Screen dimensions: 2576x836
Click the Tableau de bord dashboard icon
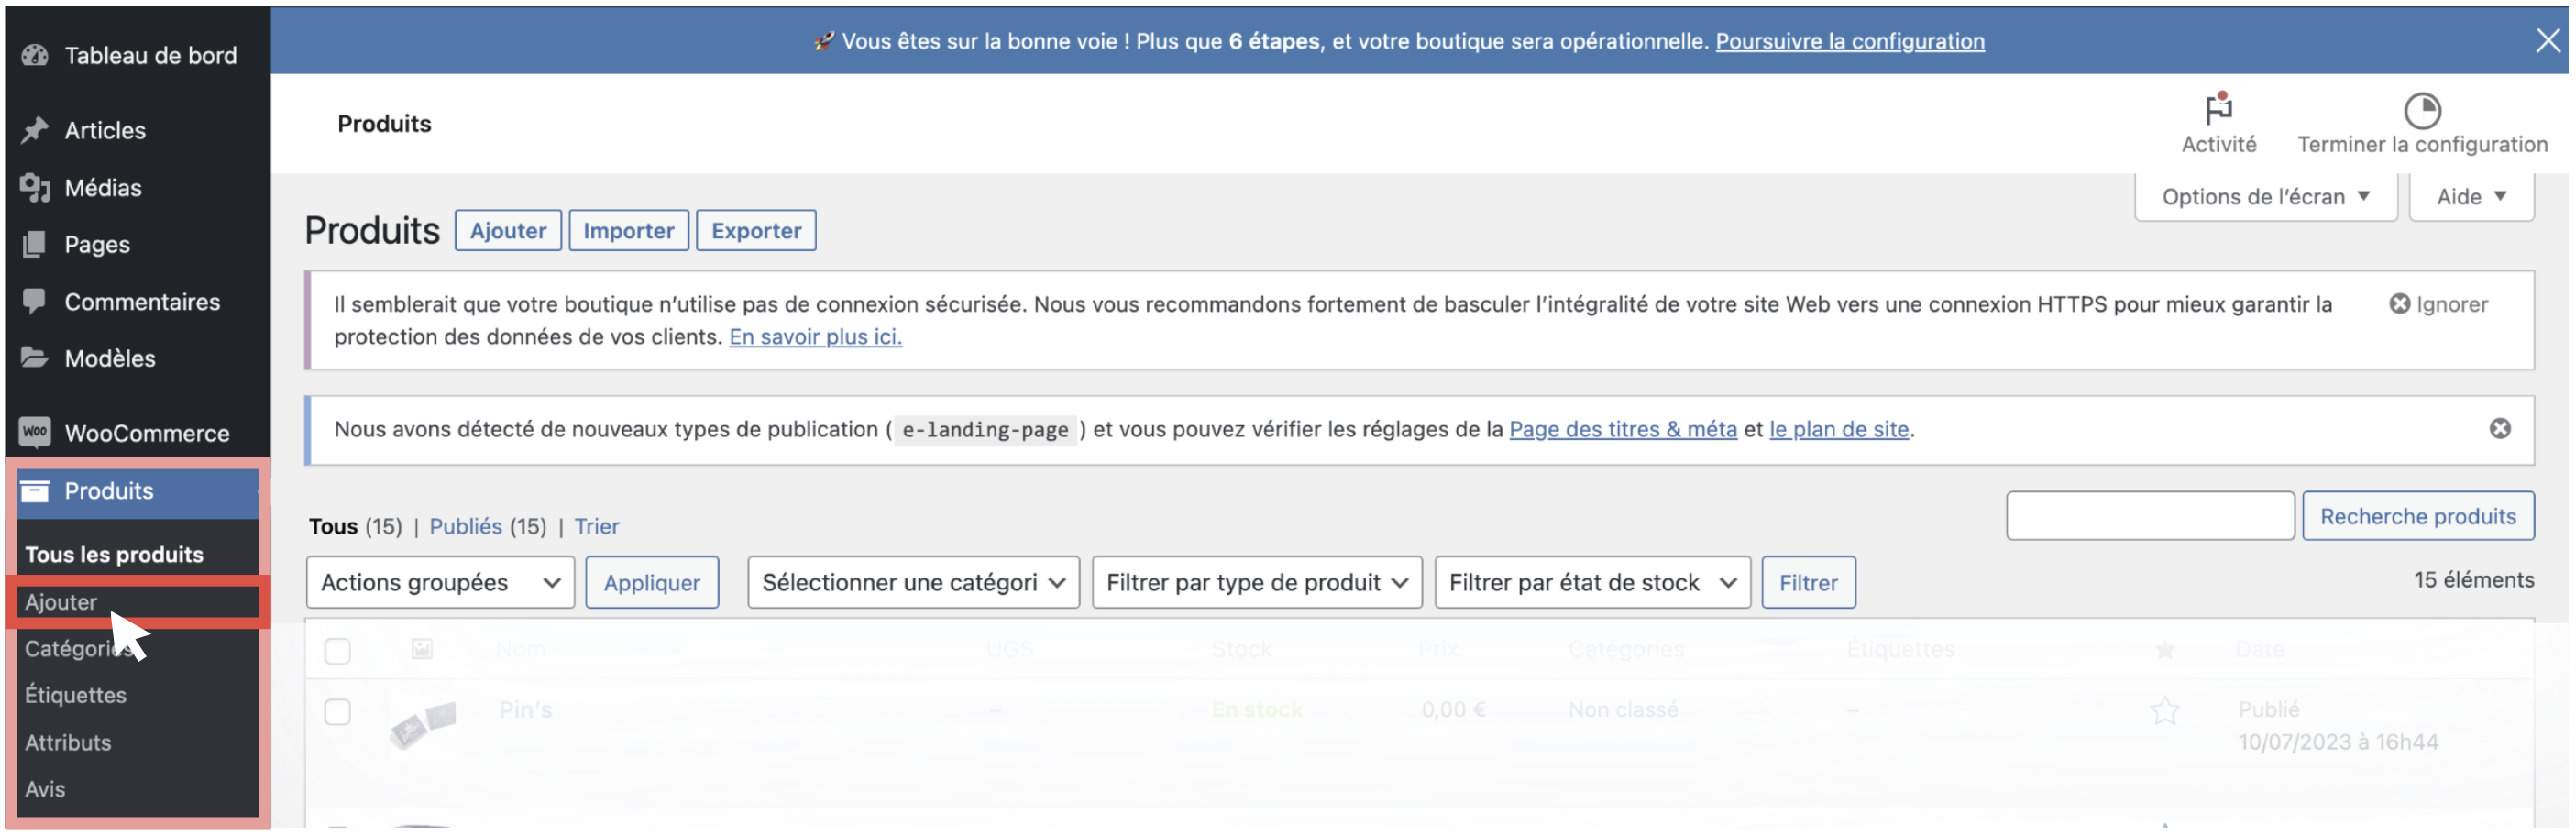[x=35, y=56]
